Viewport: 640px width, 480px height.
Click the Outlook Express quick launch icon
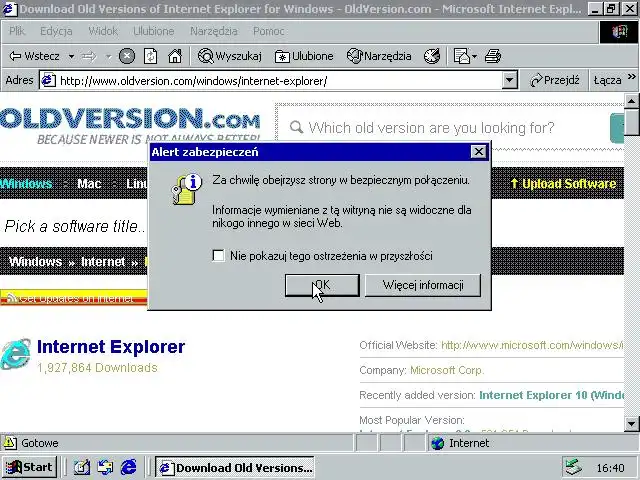(x=105, y=467)
